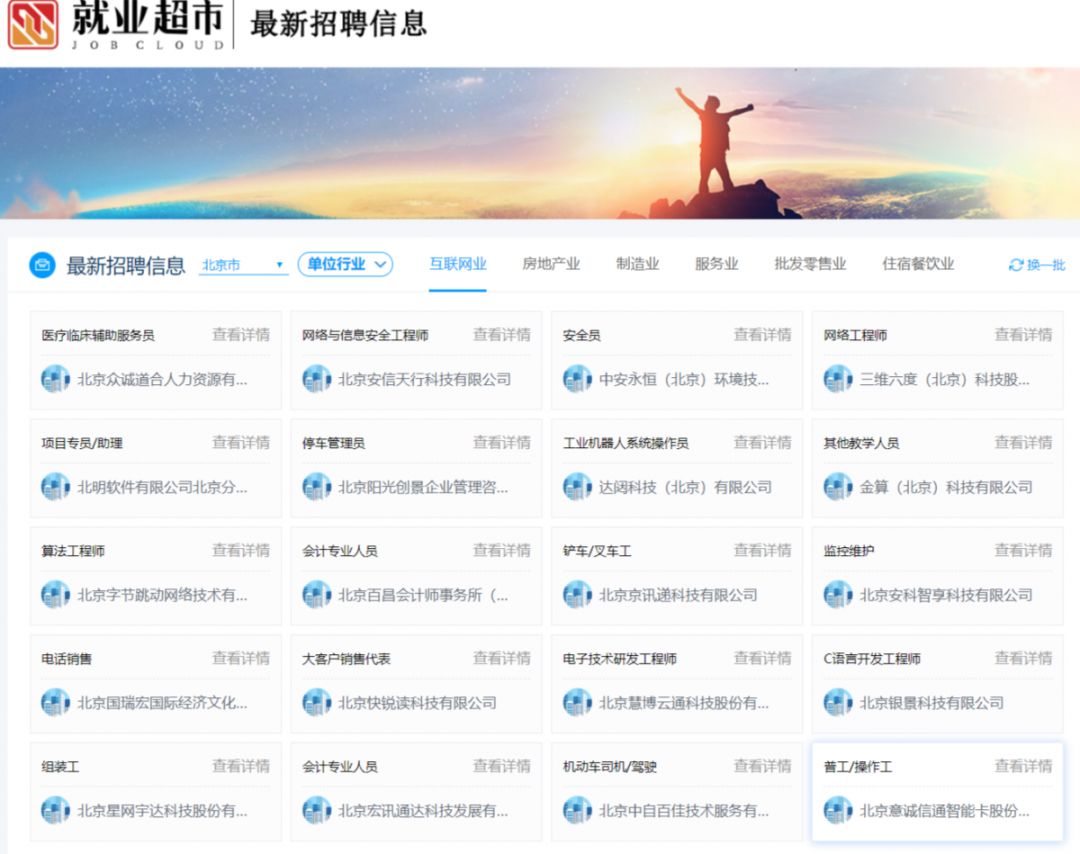Click 查看详情 for 算法工程师
The width and height of the screenshot is (1080, 854).
241,551
